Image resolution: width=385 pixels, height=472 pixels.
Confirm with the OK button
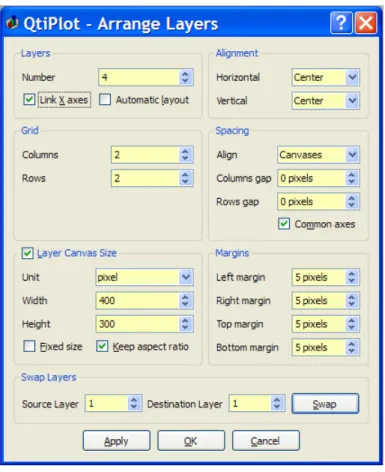191,441
